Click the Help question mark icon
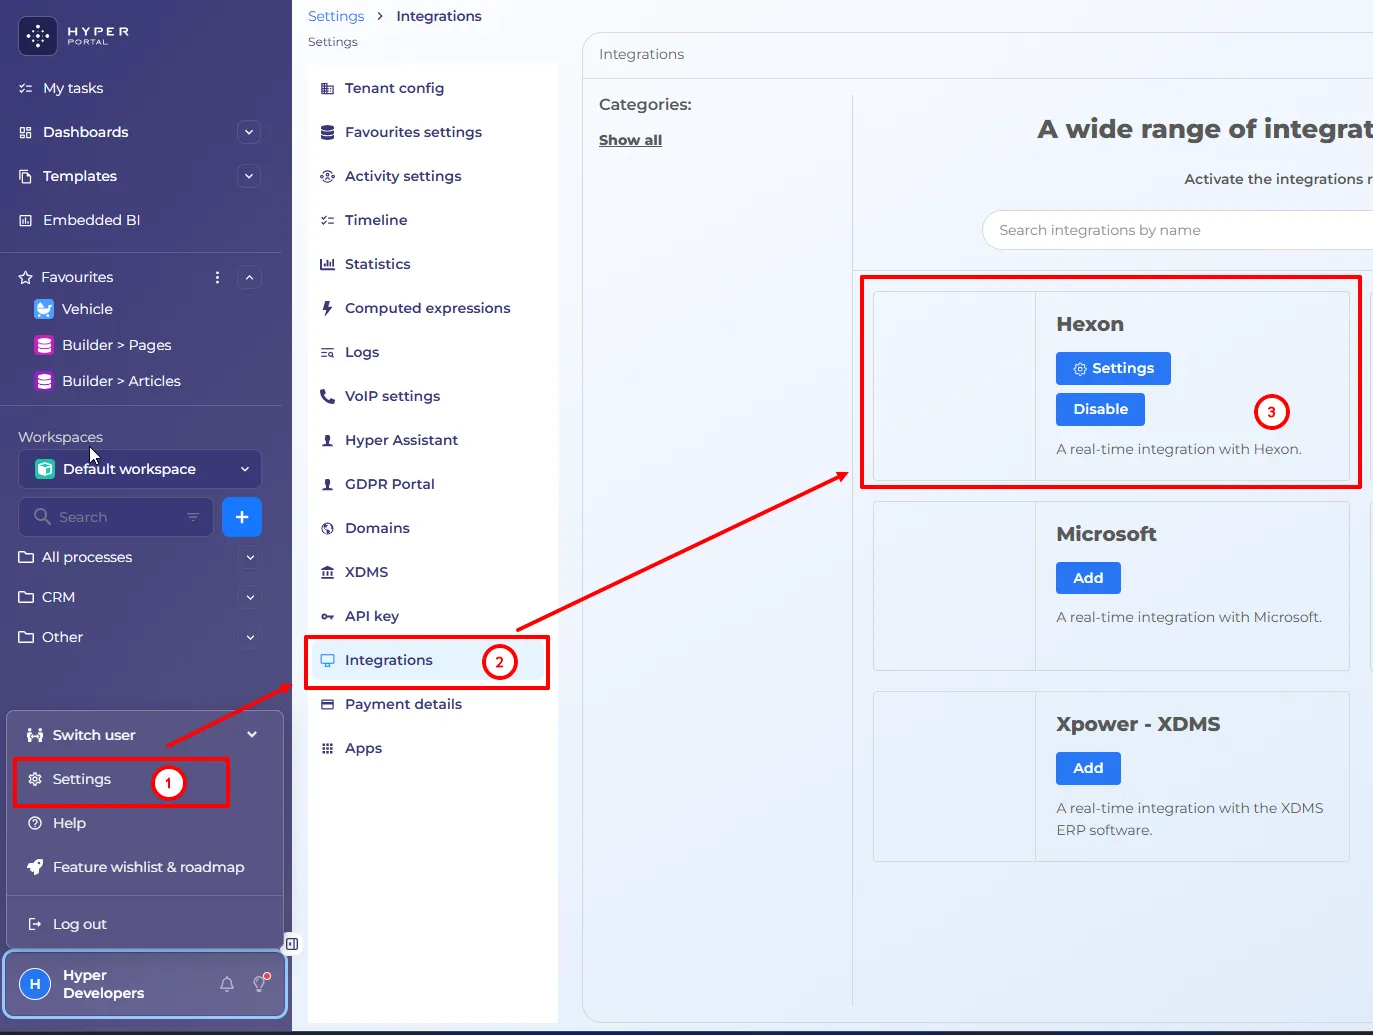The width and height of the screenshot is (1373, 1035). [x=35, y=823]
